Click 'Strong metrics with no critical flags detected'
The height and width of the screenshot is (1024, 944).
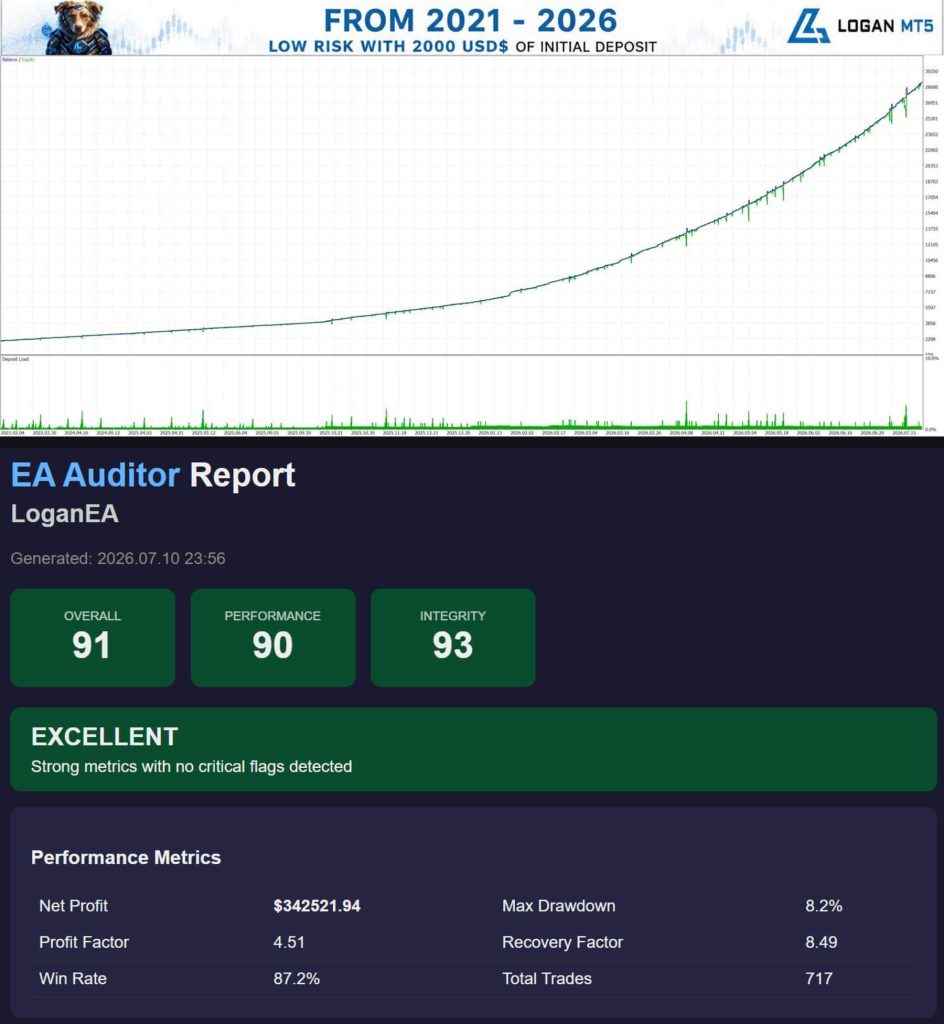tap(191, 766)
